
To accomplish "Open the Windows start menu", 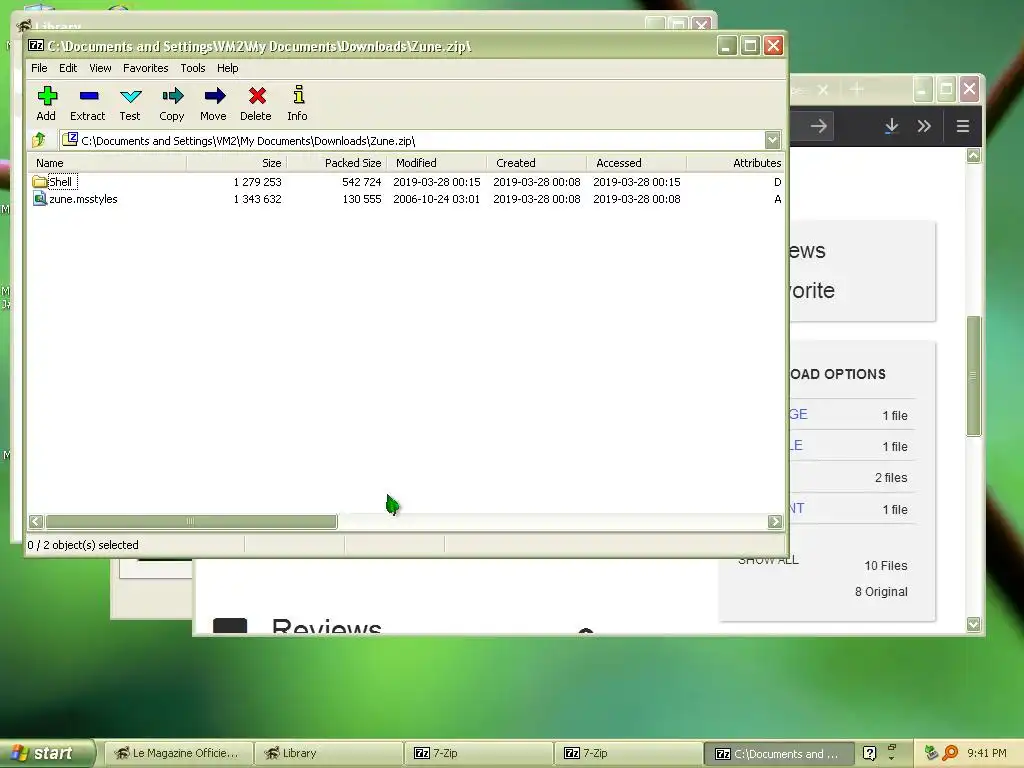I will tap(46, 753).
